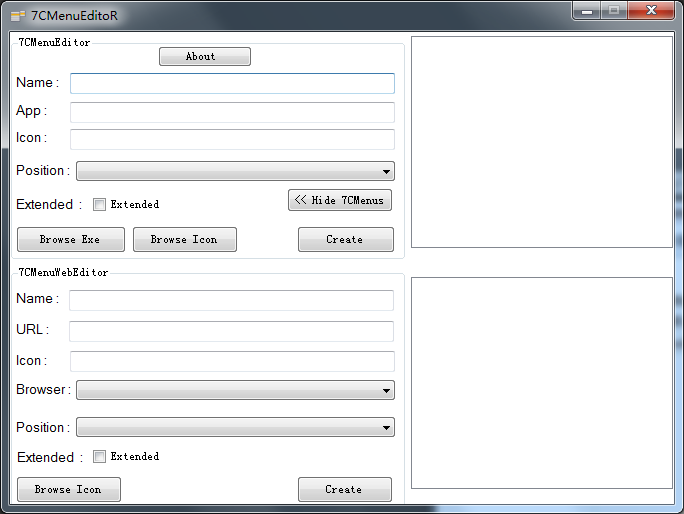Click the 7CMenuEditoR title bar icon

(18, 16)
